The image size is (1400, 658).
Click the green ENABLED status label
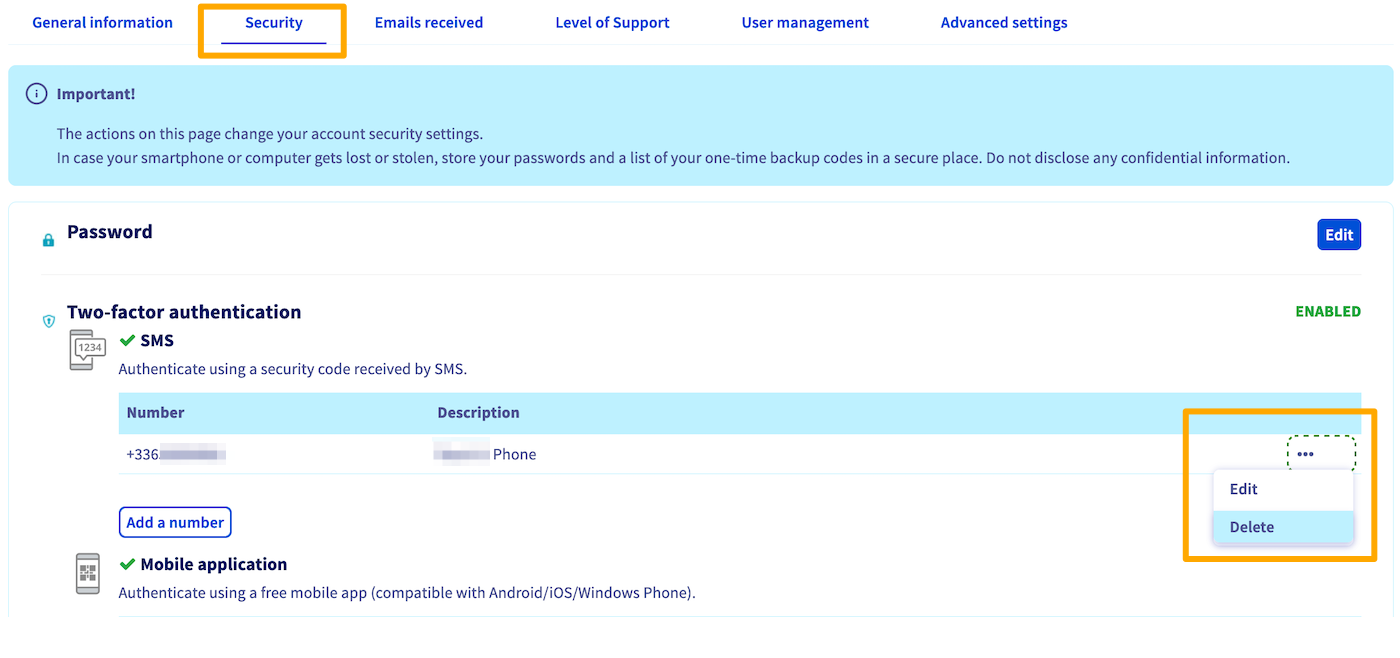[x=1327, y=311]
